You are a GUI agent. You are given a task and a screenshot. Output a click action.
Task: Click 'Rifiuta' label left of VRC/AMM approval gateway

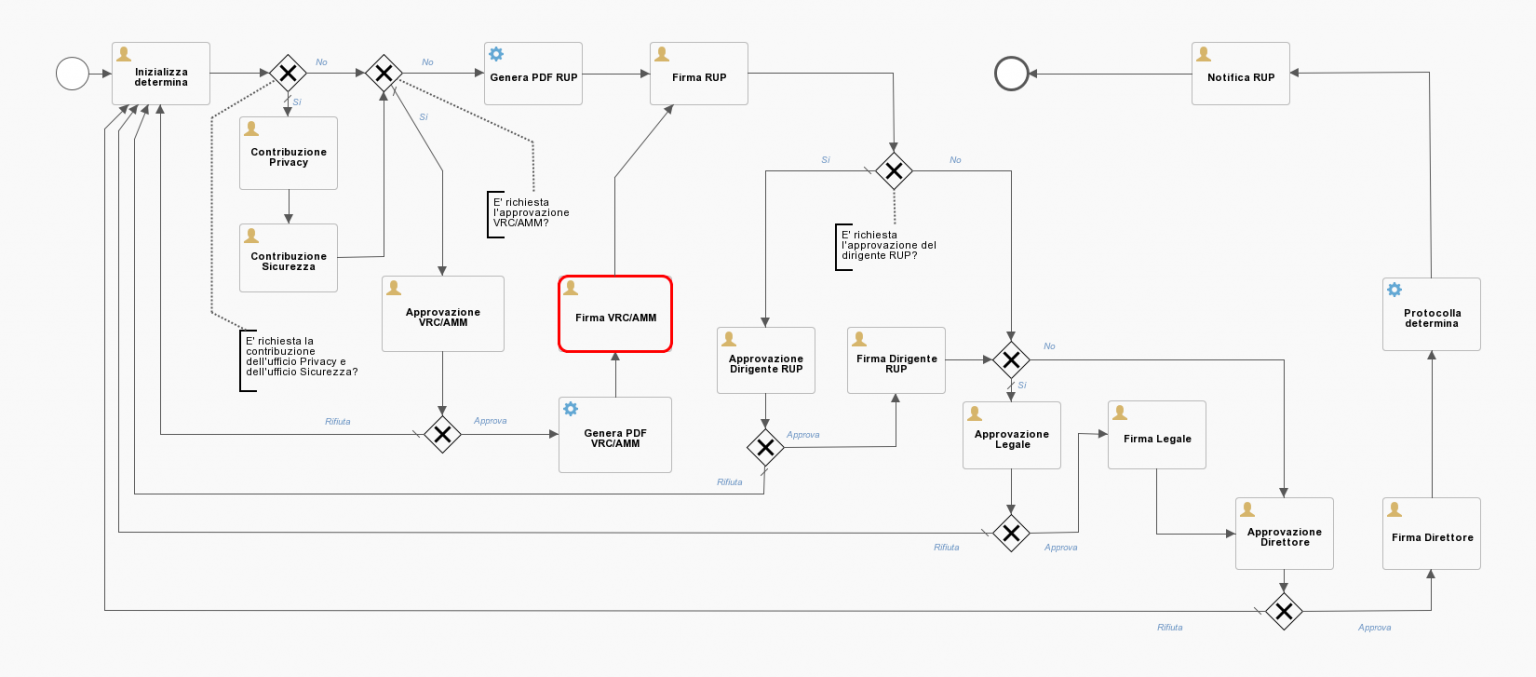pos(338,422)
